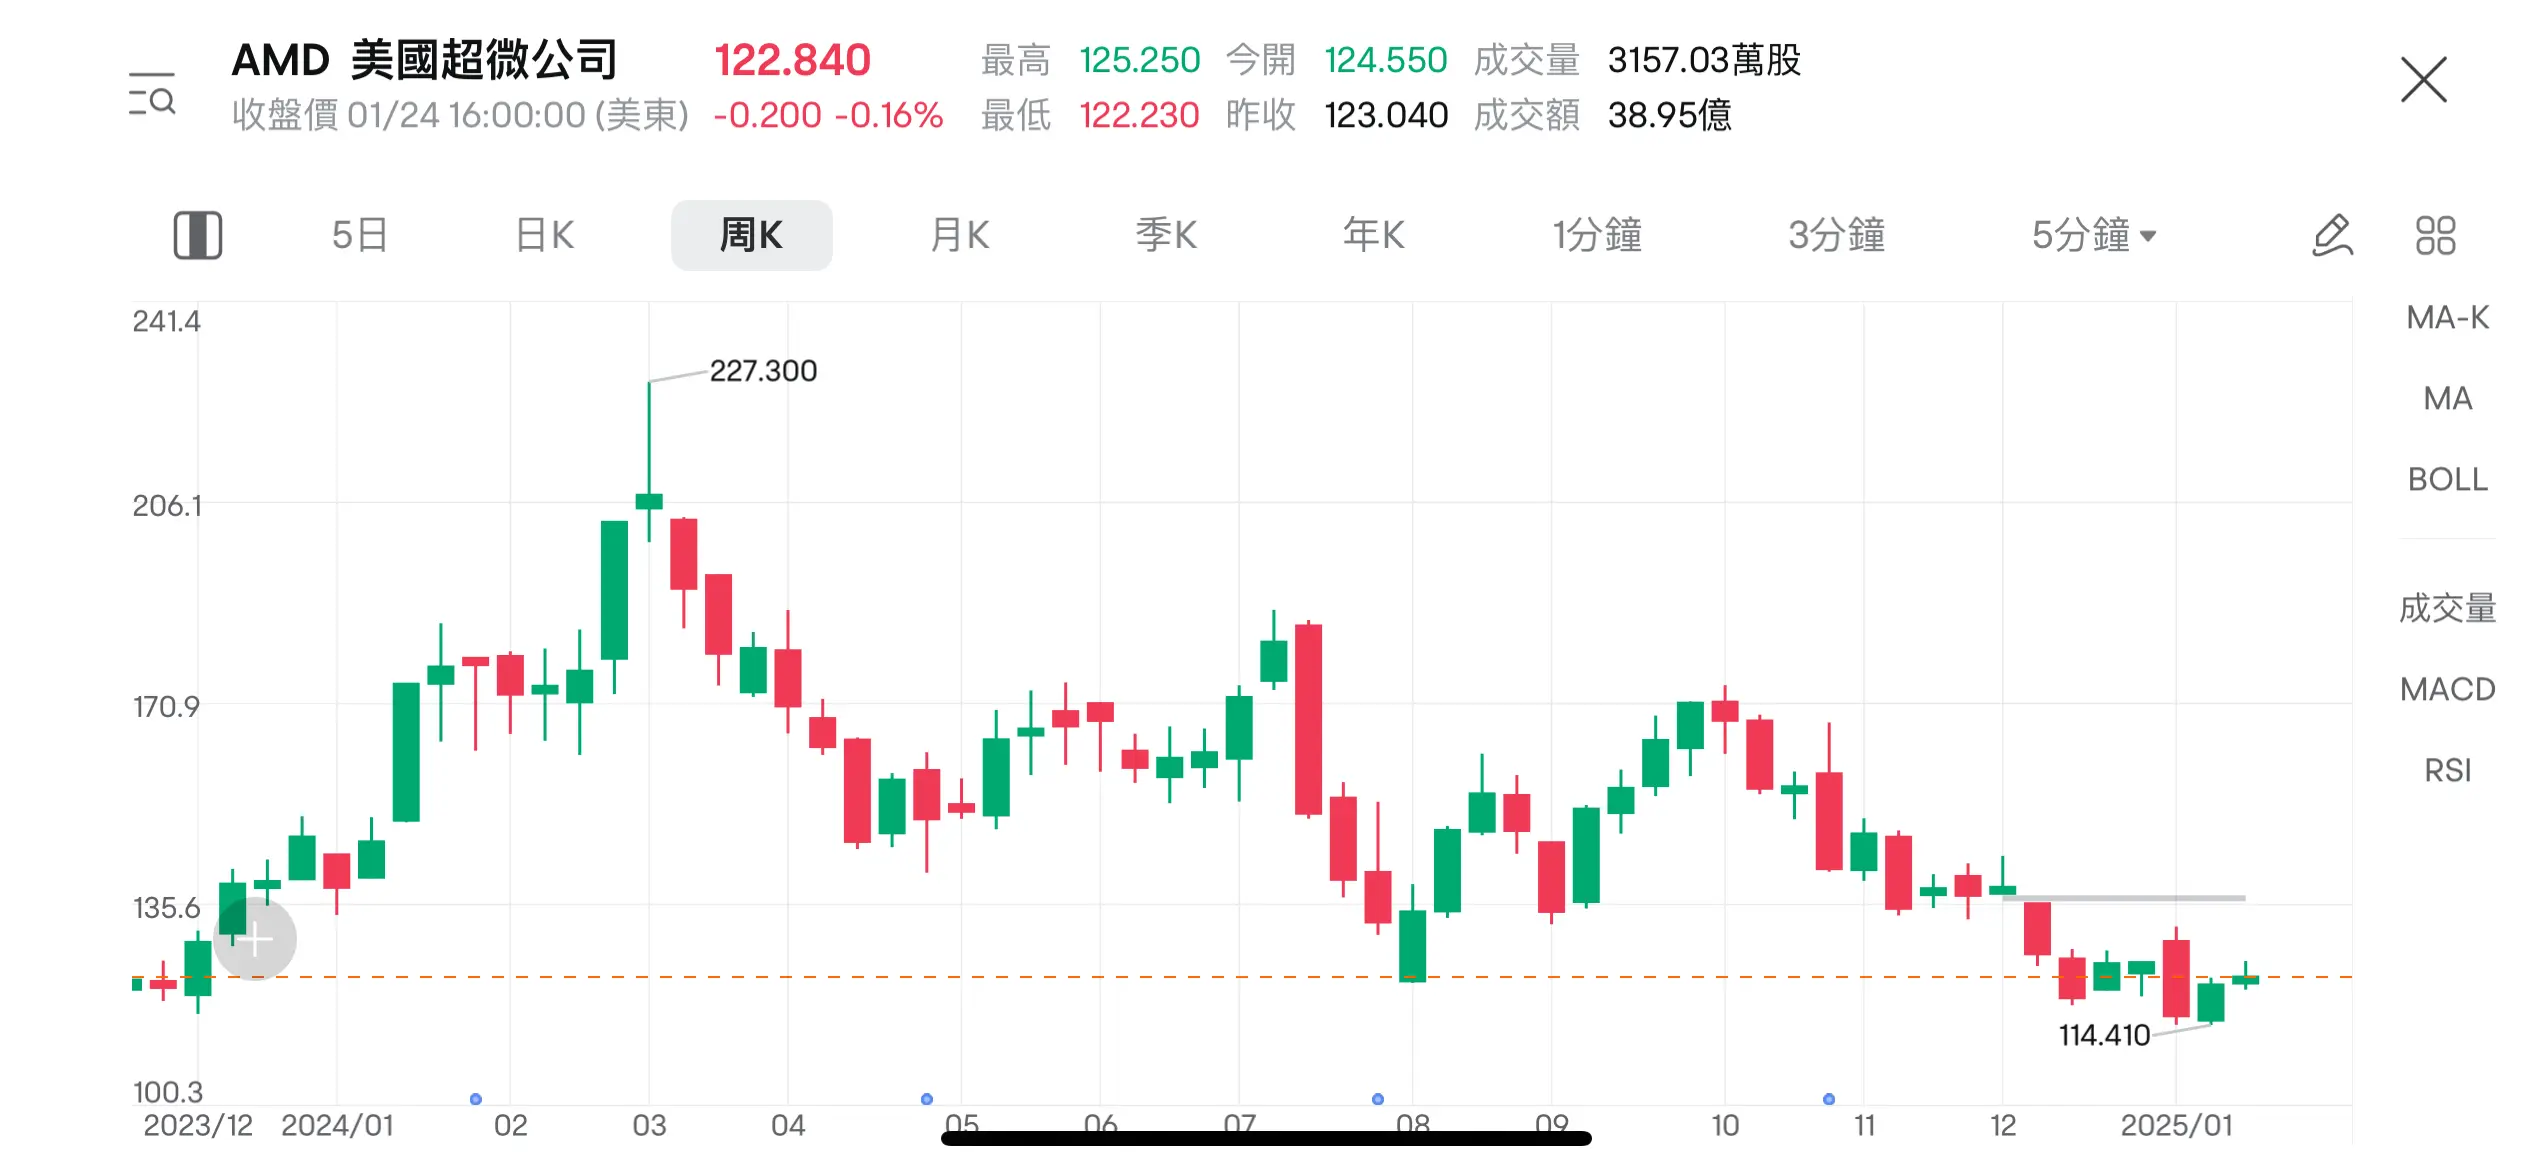2532x1170 pixels.
Task: Tap the 135.6 price axis label
Action: [x=166, y=908]
